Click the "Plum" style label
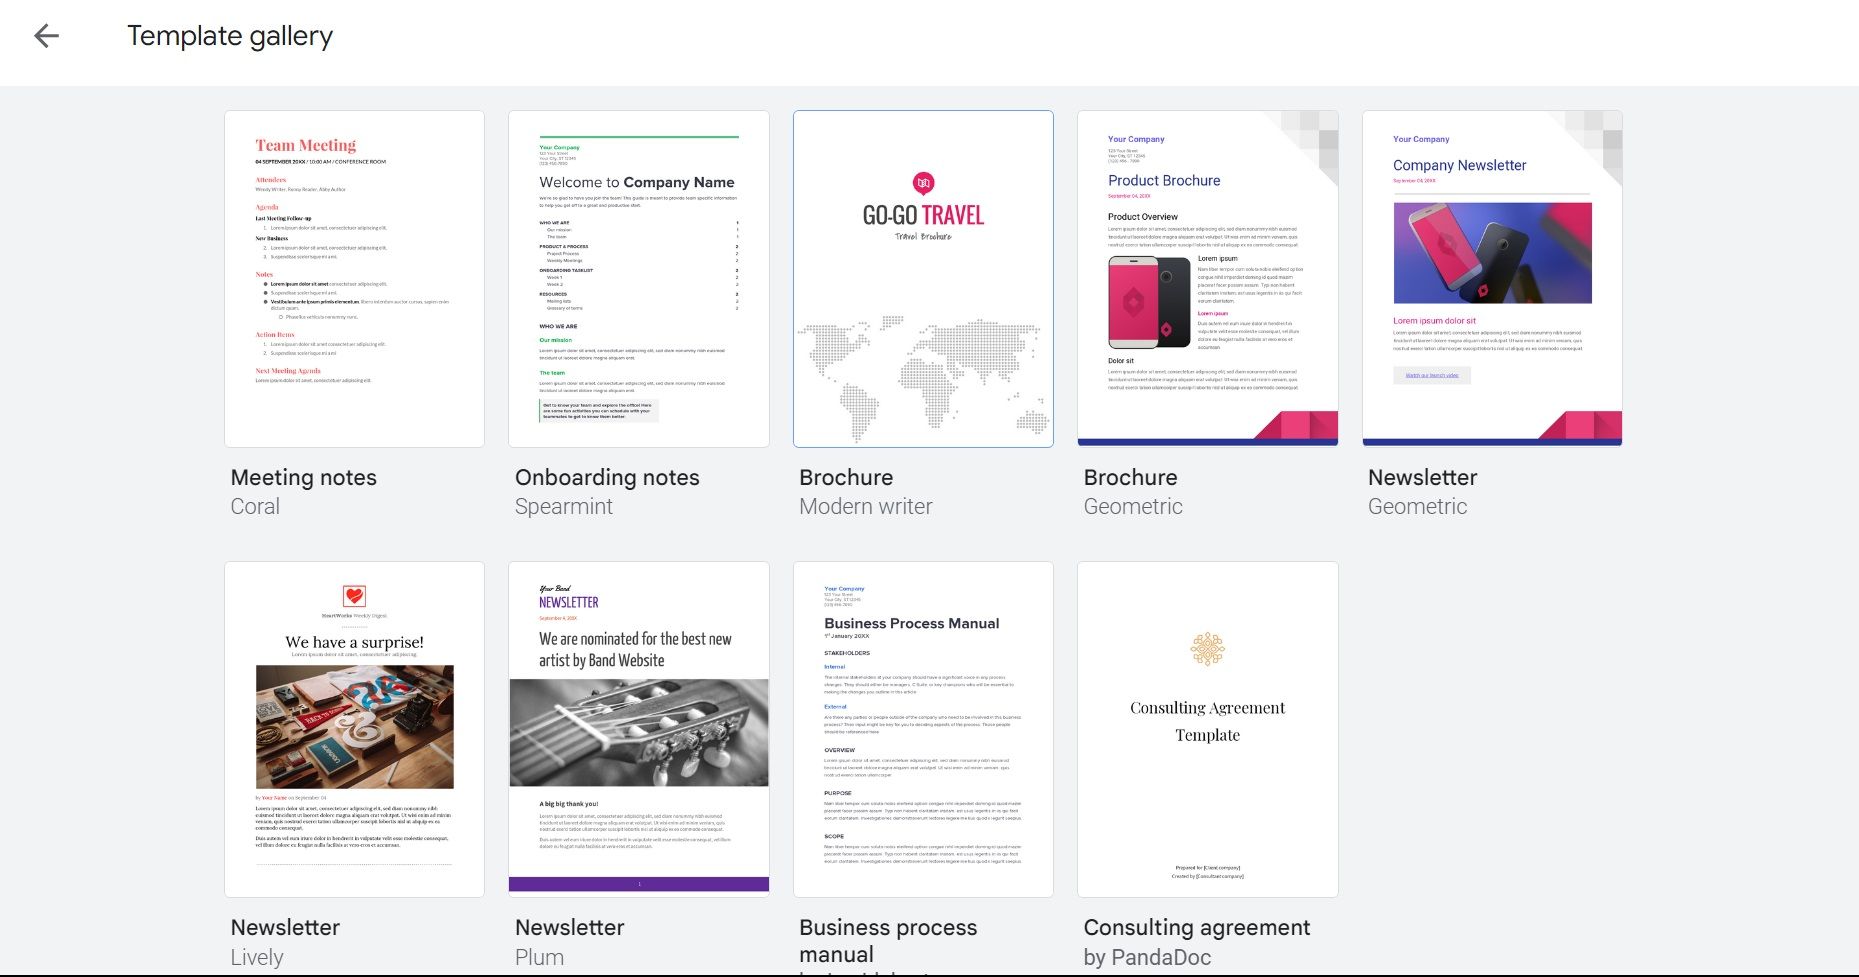Viewport: 1859px width, 977px height. 540,957
